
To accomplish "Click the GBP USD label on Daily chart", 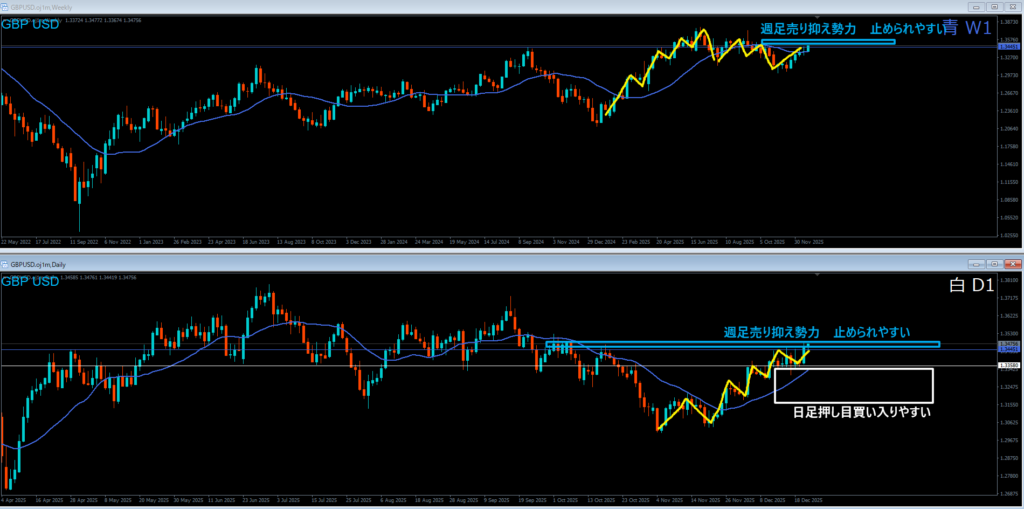I will click(x=30, y=281).
